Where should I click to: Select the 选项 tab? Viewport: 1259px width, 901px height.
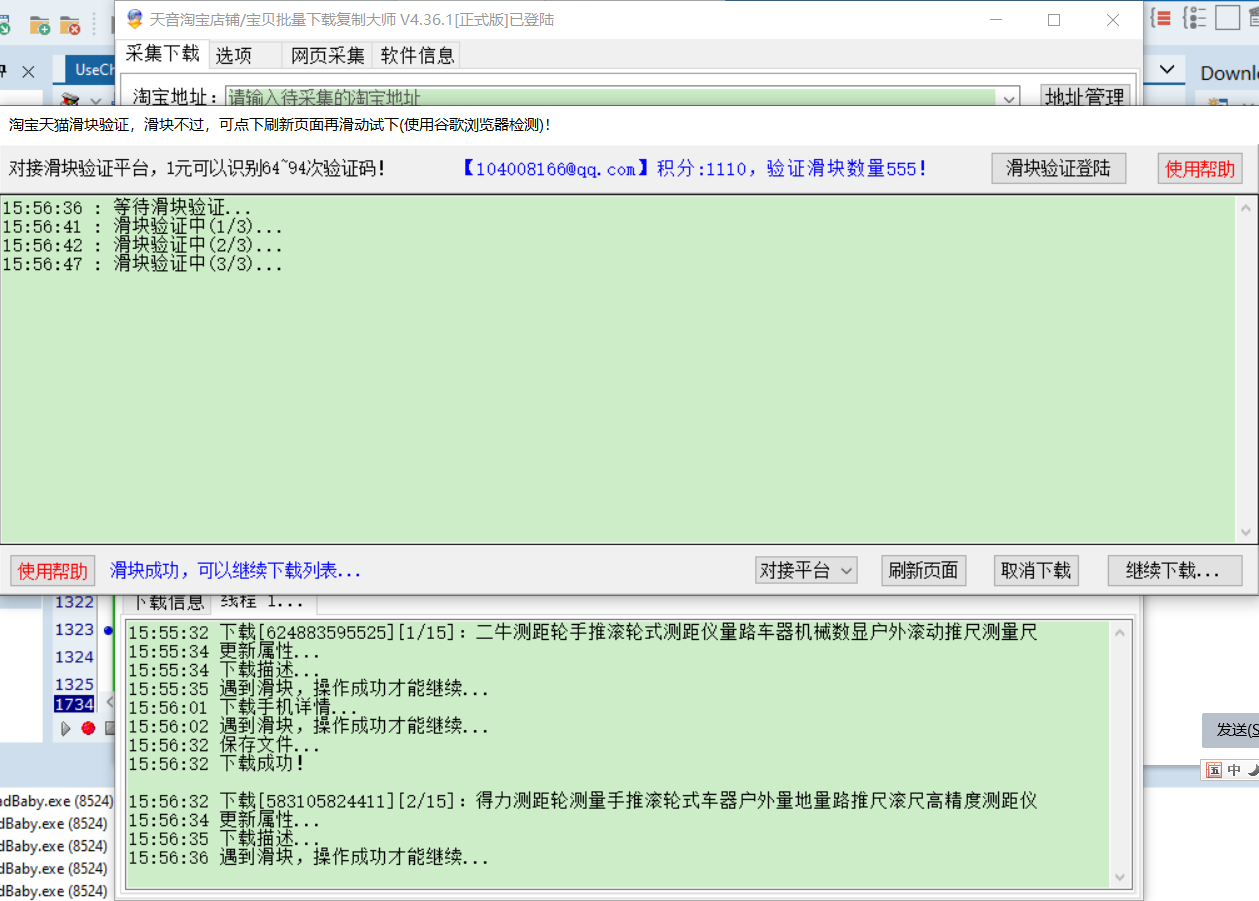(x=234, y=56)
